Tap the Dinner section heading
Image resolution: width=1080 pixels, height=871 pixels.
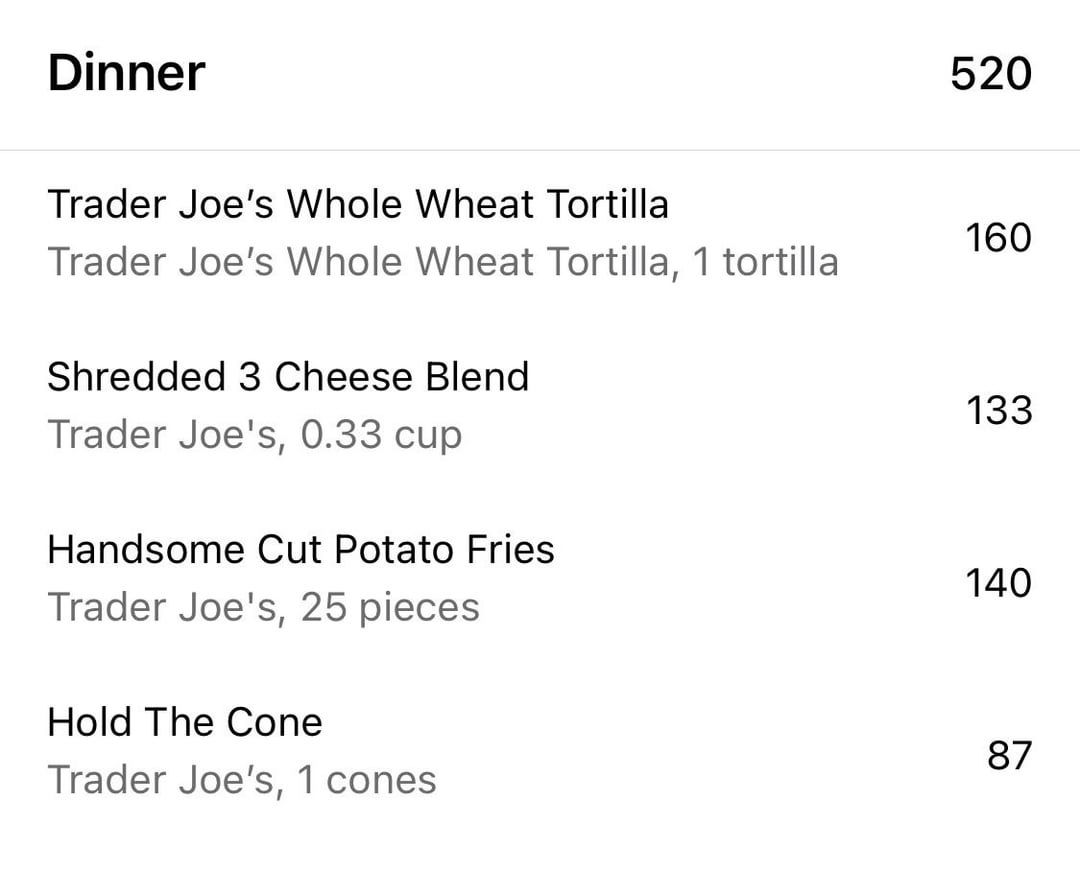126,74
